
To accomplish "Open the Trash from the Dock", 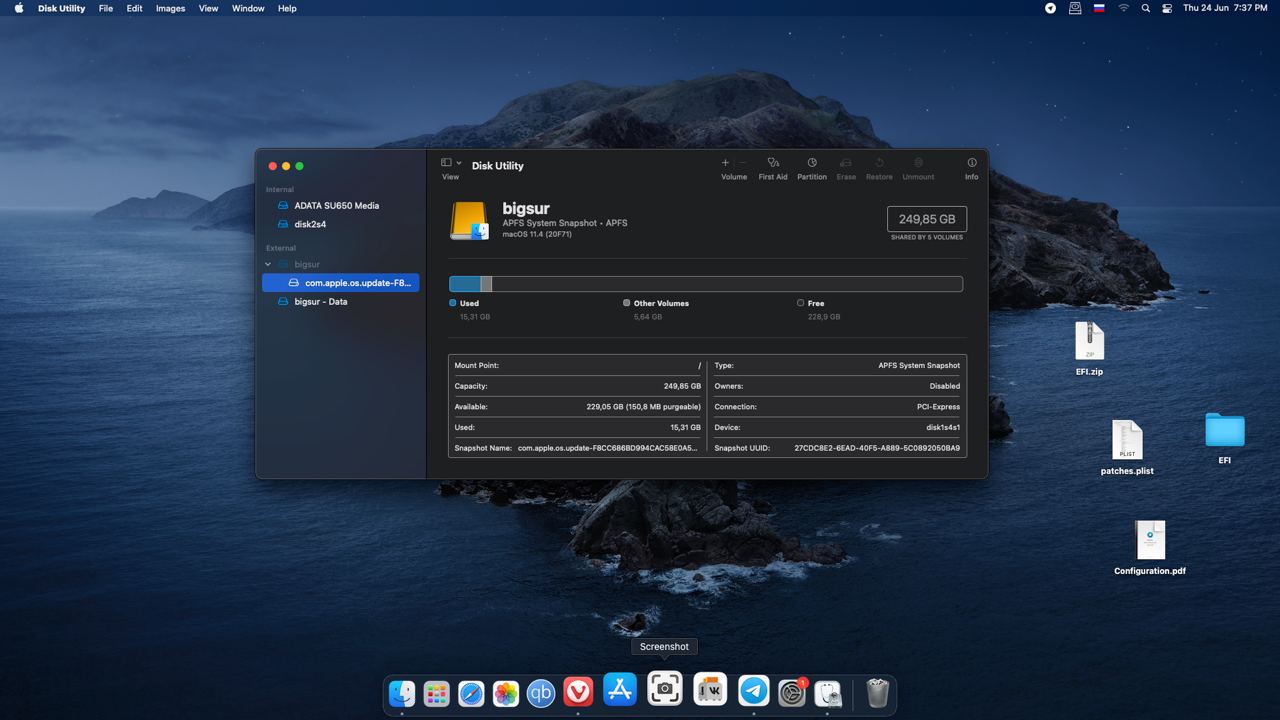I will [877, 692].
